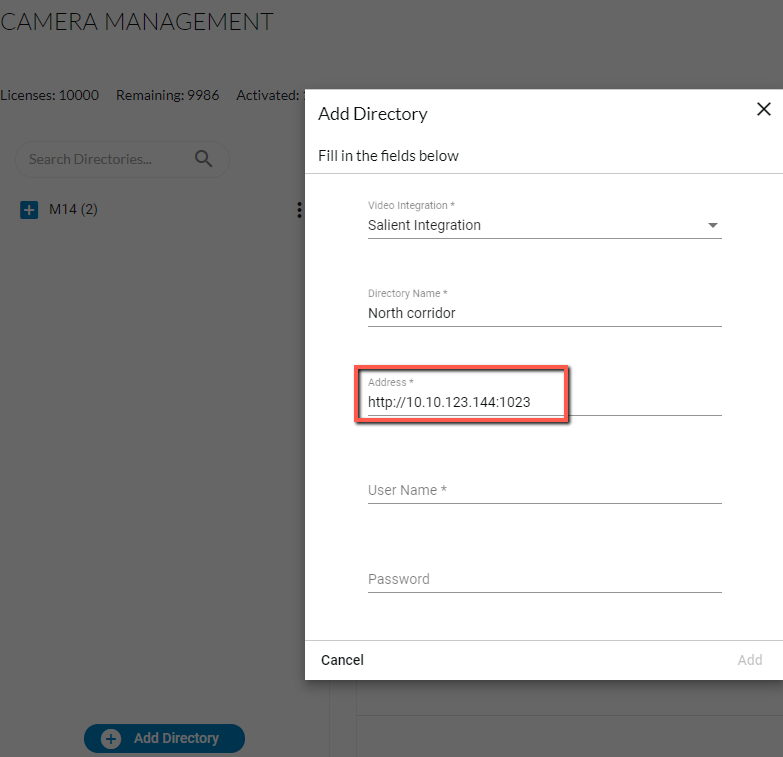Expand the M14 directory plus icon
This screenshot has height=757, width=783.
coord(29,210)
